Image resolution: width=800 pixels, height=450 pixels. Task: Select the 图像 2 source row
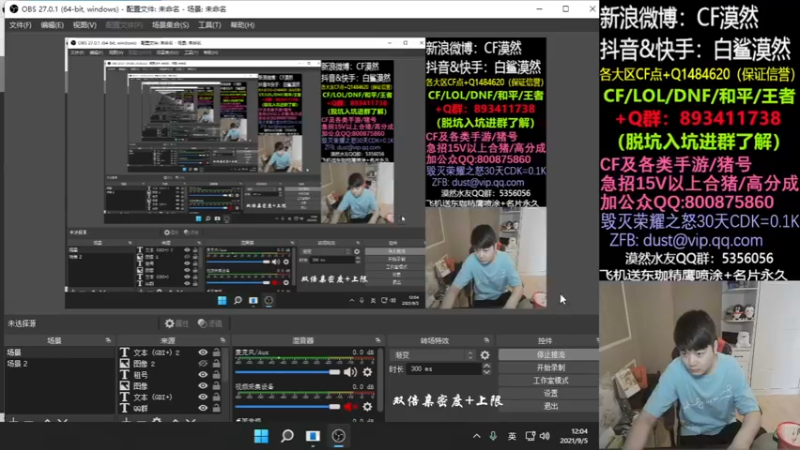(x=170, y=364)
